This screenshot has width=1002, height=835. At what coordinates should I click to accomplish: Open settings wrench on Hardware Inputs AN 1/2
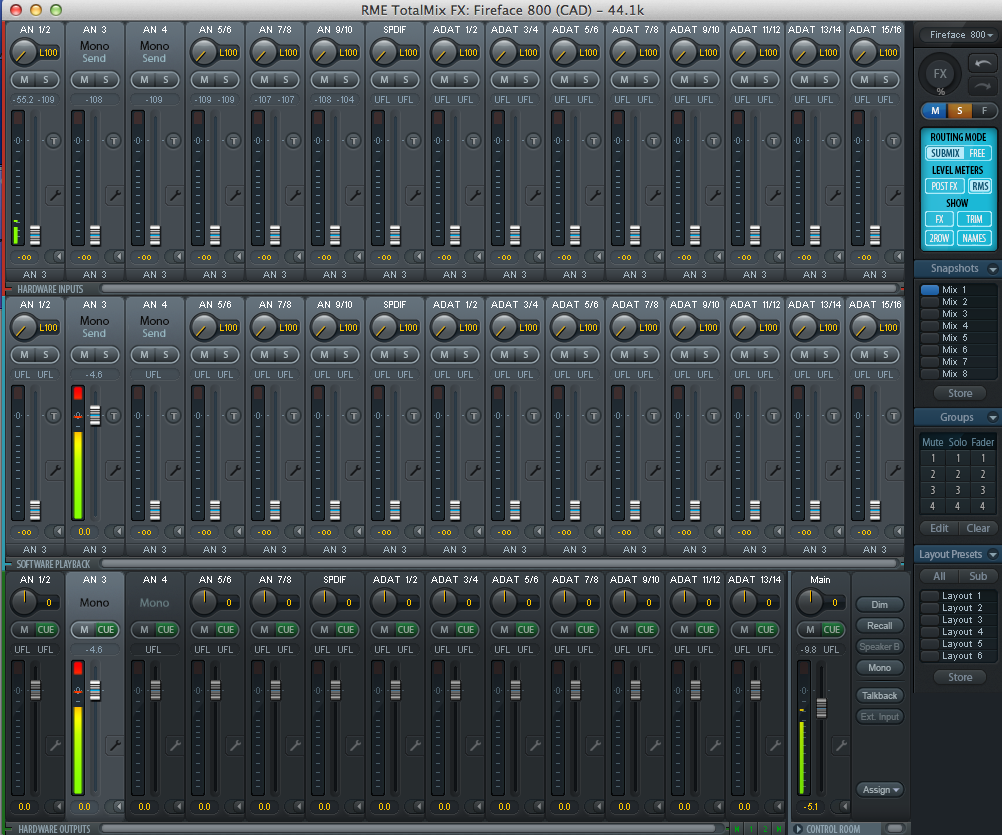click(x=55, y=195)
